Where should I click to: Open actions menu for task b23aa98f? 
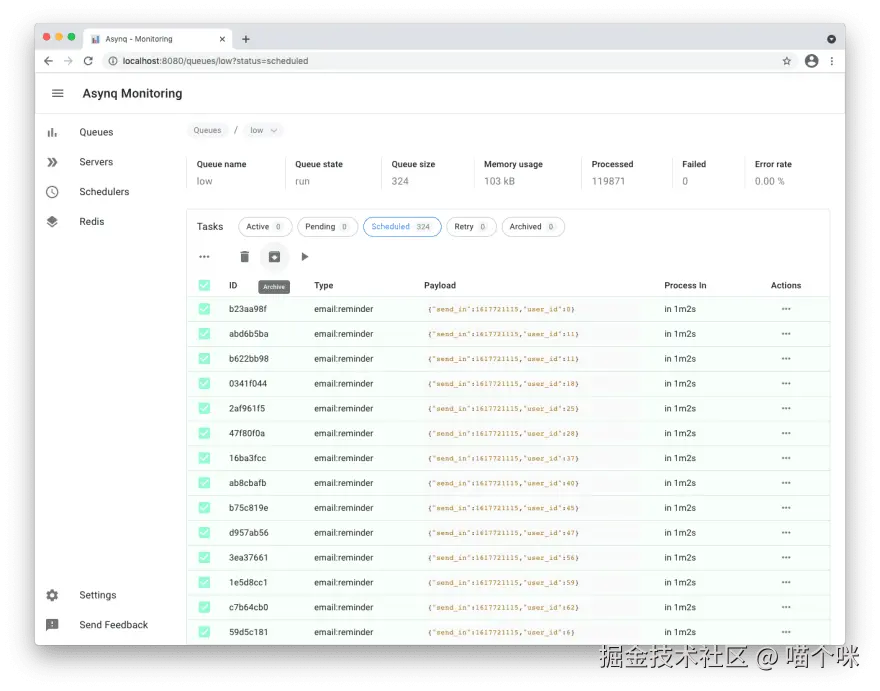tap(786, 309)
